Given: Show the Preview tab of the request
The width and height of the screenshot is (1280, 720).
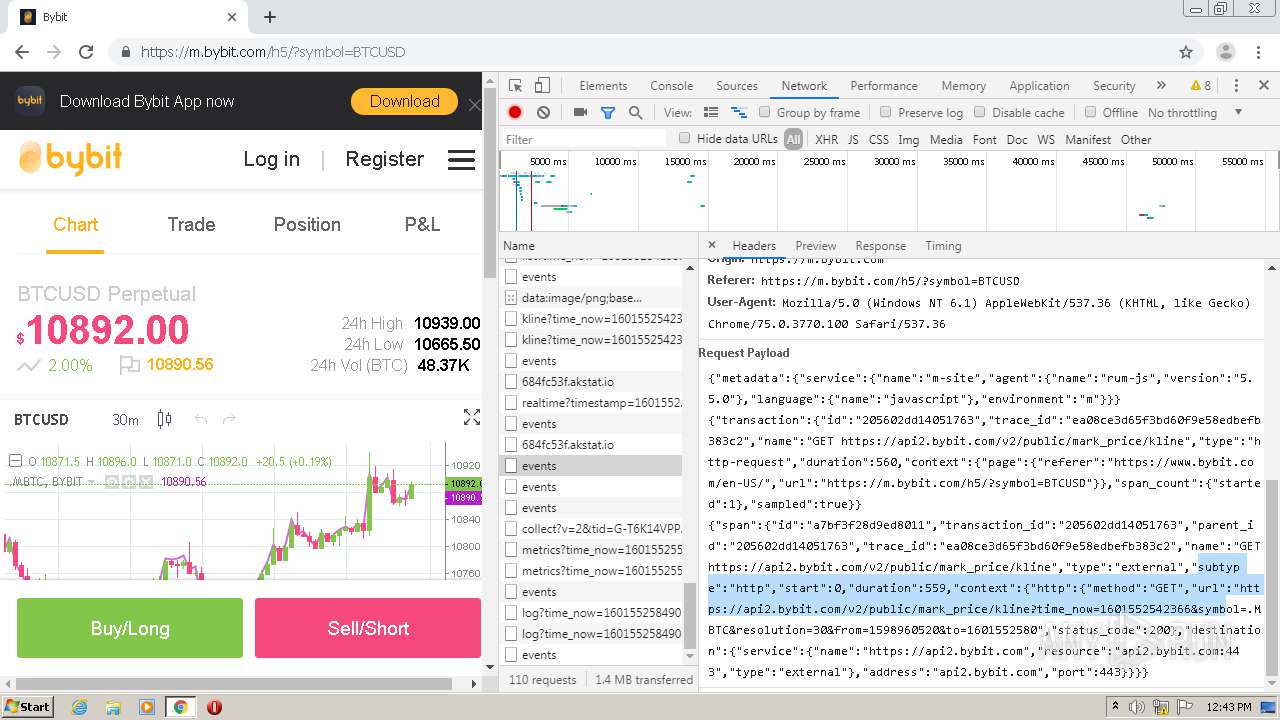Looking at the screenshot, I should (816, 246).
